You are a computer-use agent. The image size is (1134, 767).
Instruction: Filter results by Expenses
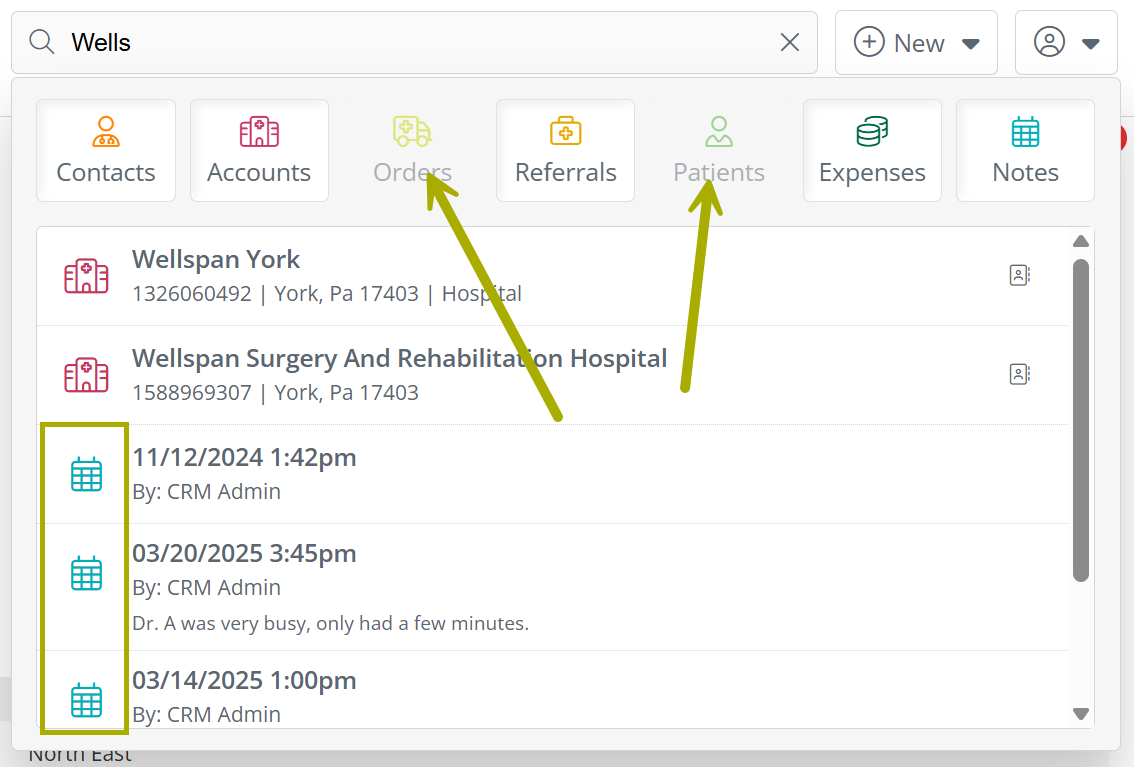872,150
